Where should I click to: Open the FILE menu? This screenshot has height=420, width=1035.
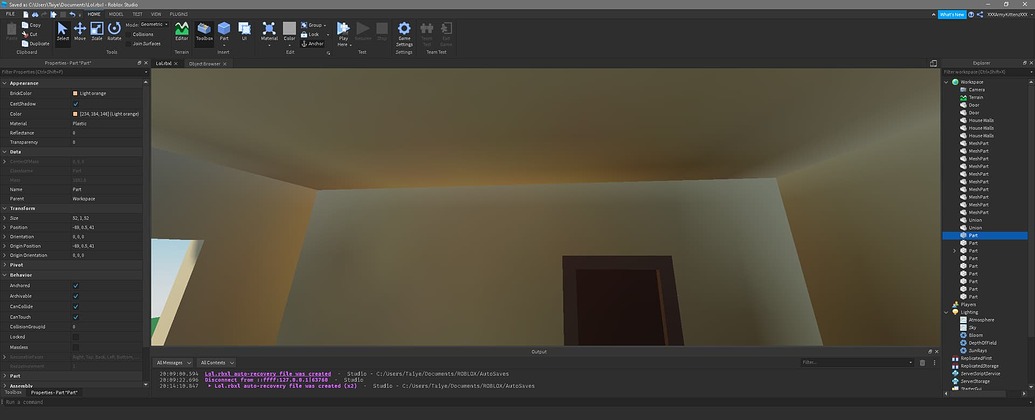click(x=11, y=14)
